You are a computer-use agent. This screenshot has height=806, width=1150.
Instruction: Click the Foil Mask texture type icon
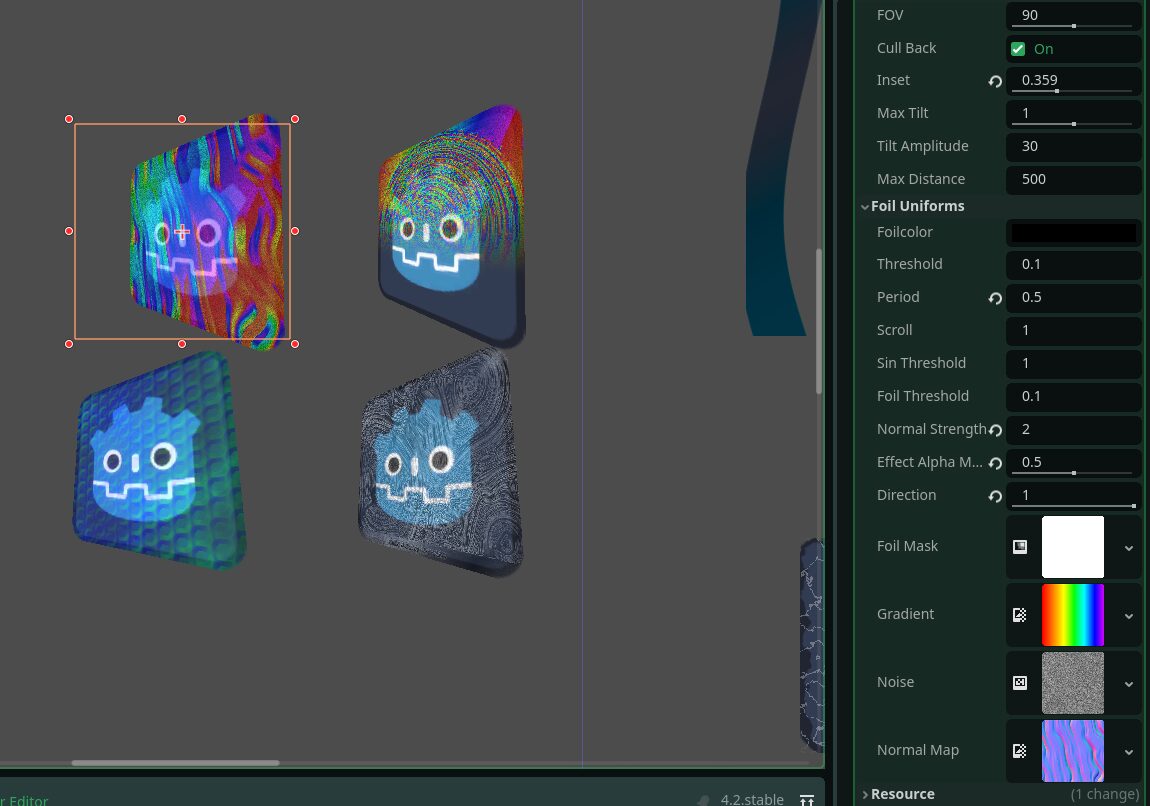tap(1019, 546)
